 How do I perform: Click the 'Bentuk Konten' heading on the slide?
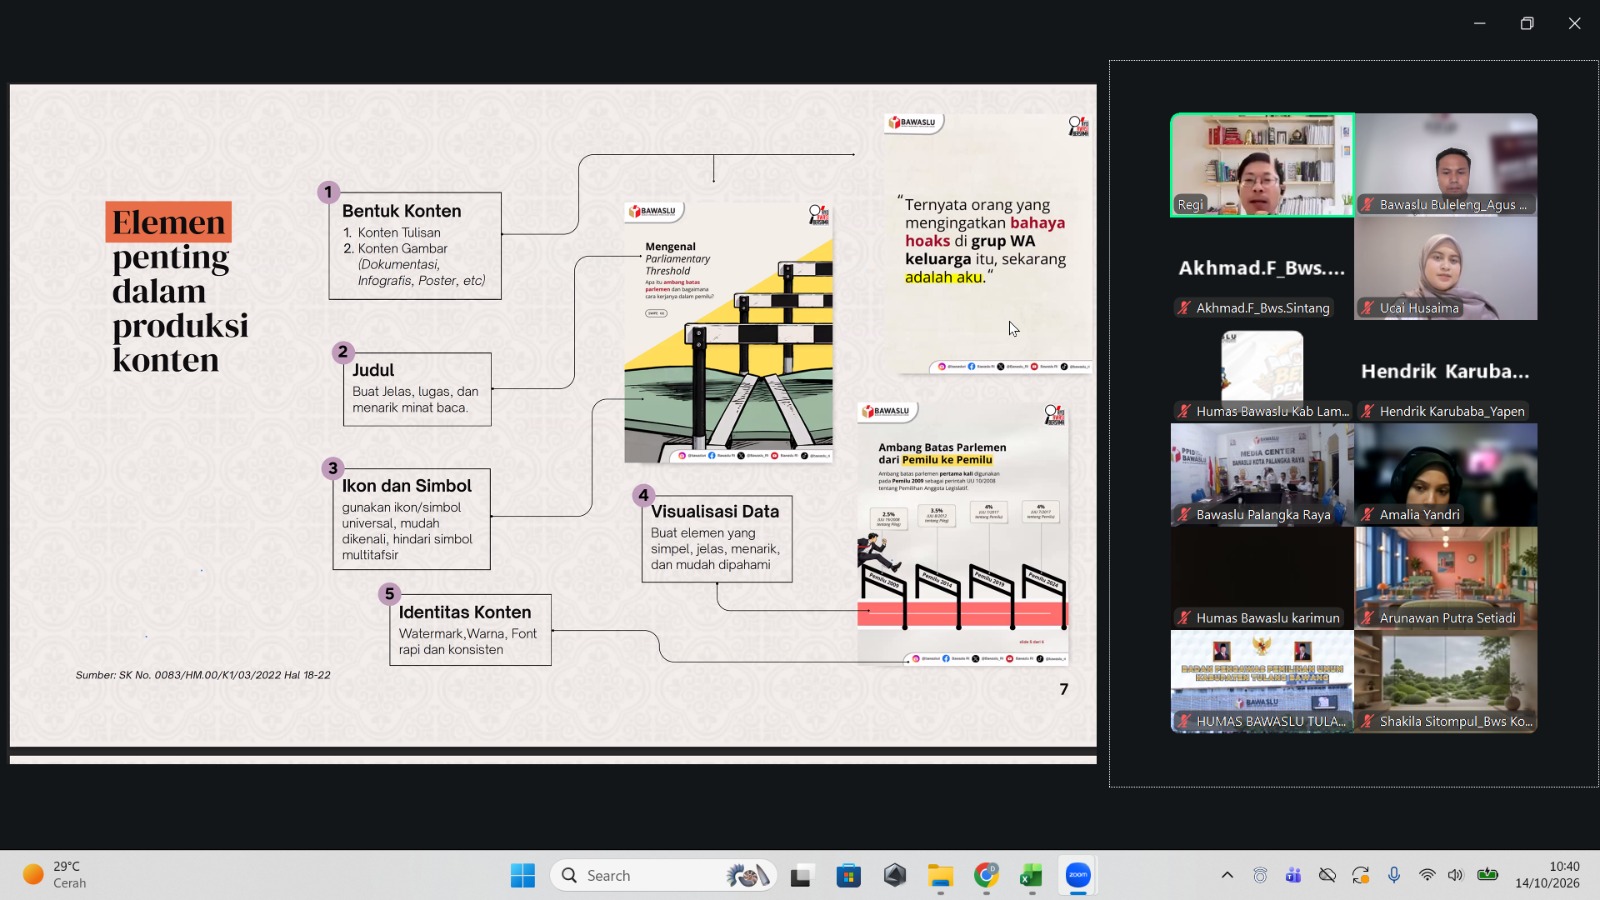coord(402,211)
